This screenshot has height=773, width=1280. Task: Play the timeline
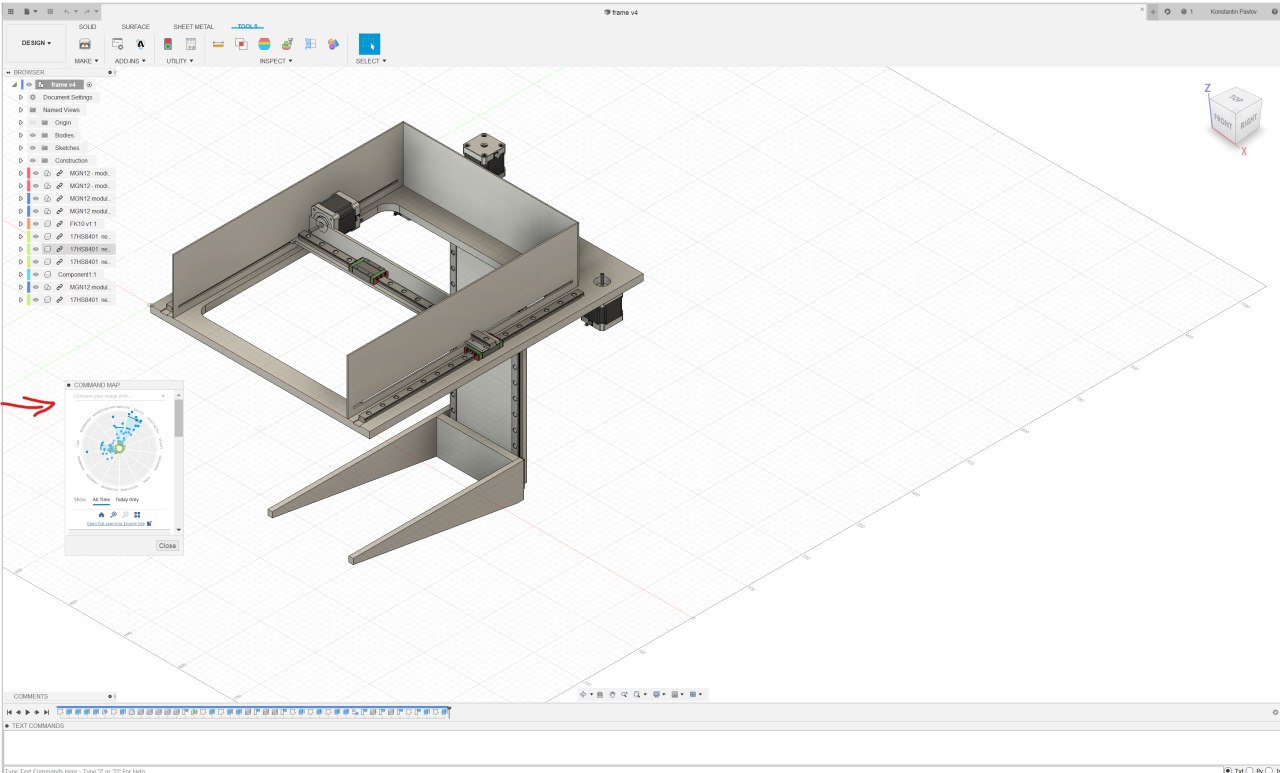point(28,712)
